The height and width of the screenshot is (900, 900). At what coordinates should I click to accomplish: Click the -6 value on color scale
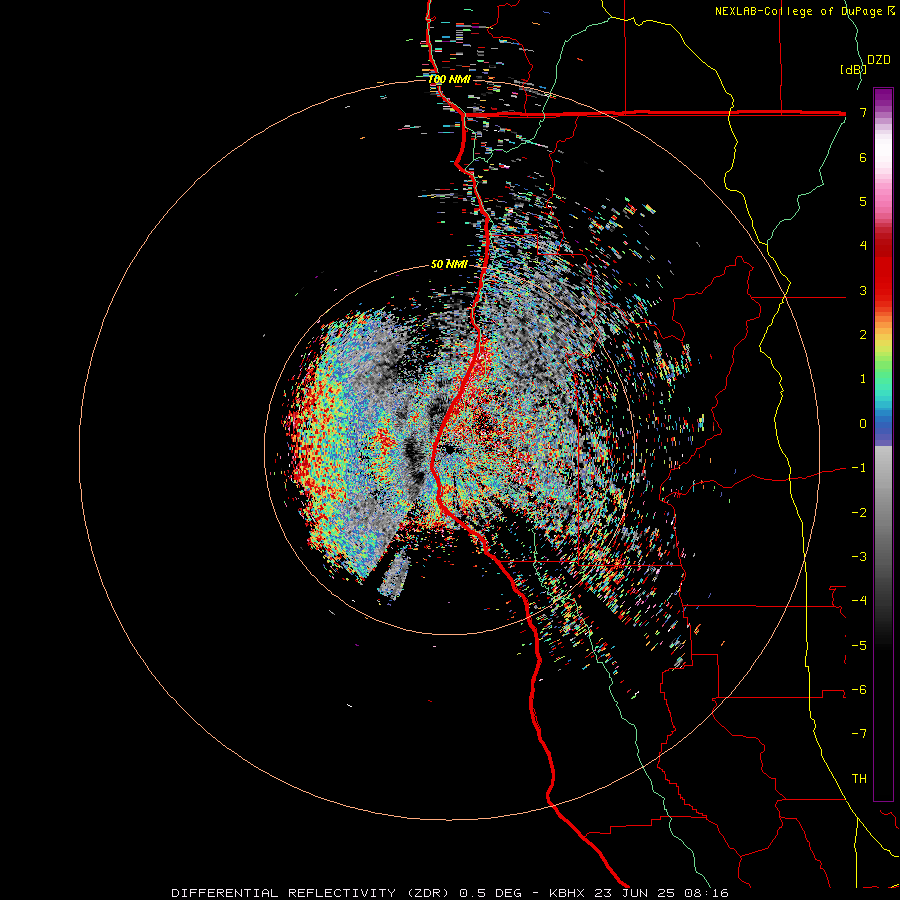859,690
